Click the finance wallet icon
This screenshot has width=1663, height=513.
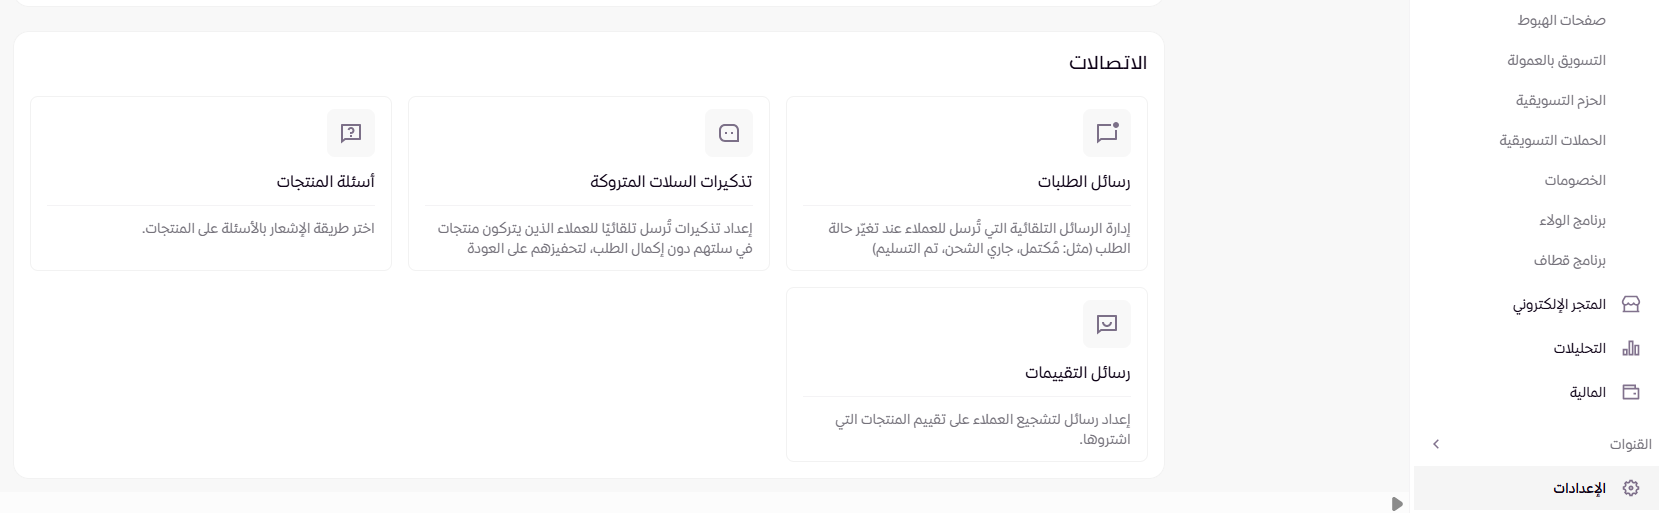pos(1630,392)
